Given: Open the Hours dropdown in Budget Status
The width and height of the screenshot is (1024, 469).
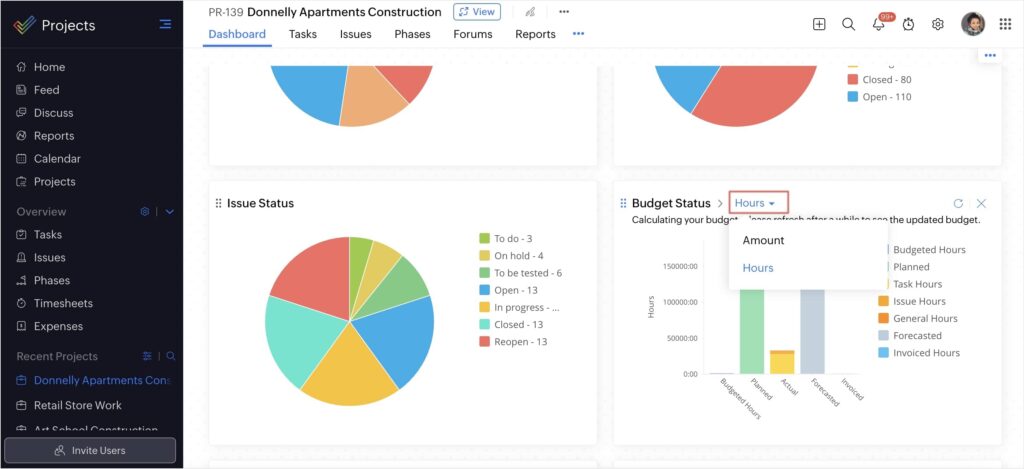Looking at the screenshot, I should click(757, 203).
